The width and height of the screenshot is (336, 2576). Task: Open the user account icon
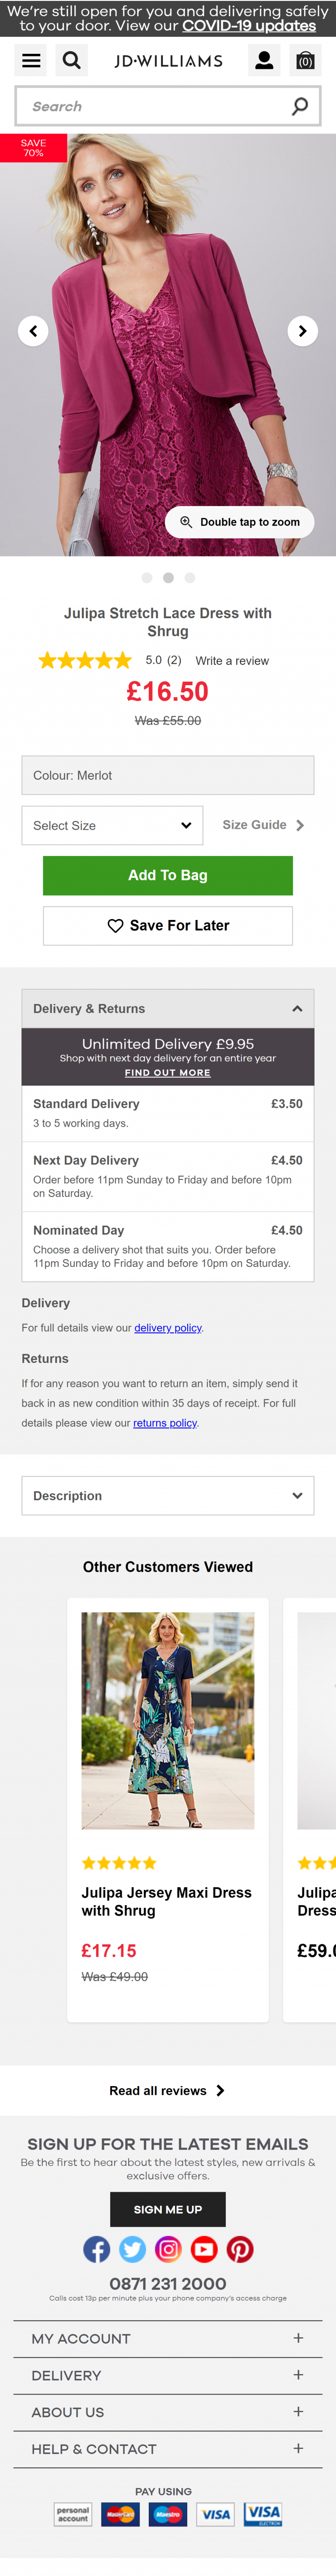point(264,61)
